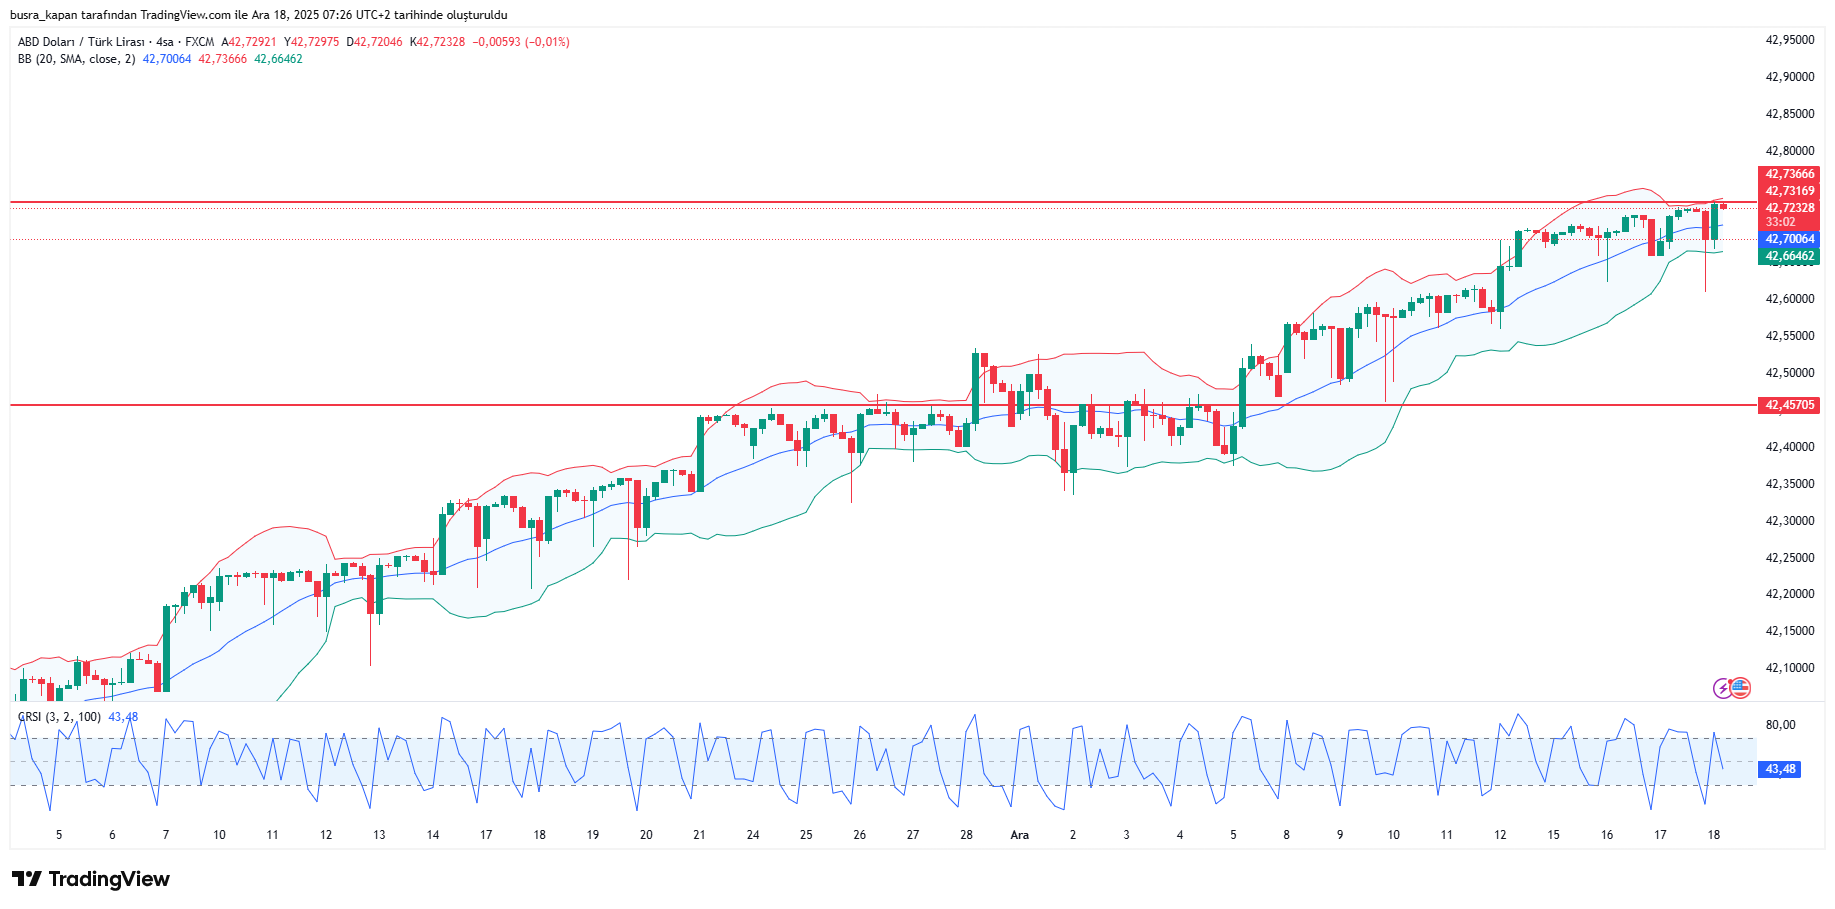The height and width of the screenshot is (909, 1835).
Task: Click date 18 on the time axis
Action: coord(1713,835)
